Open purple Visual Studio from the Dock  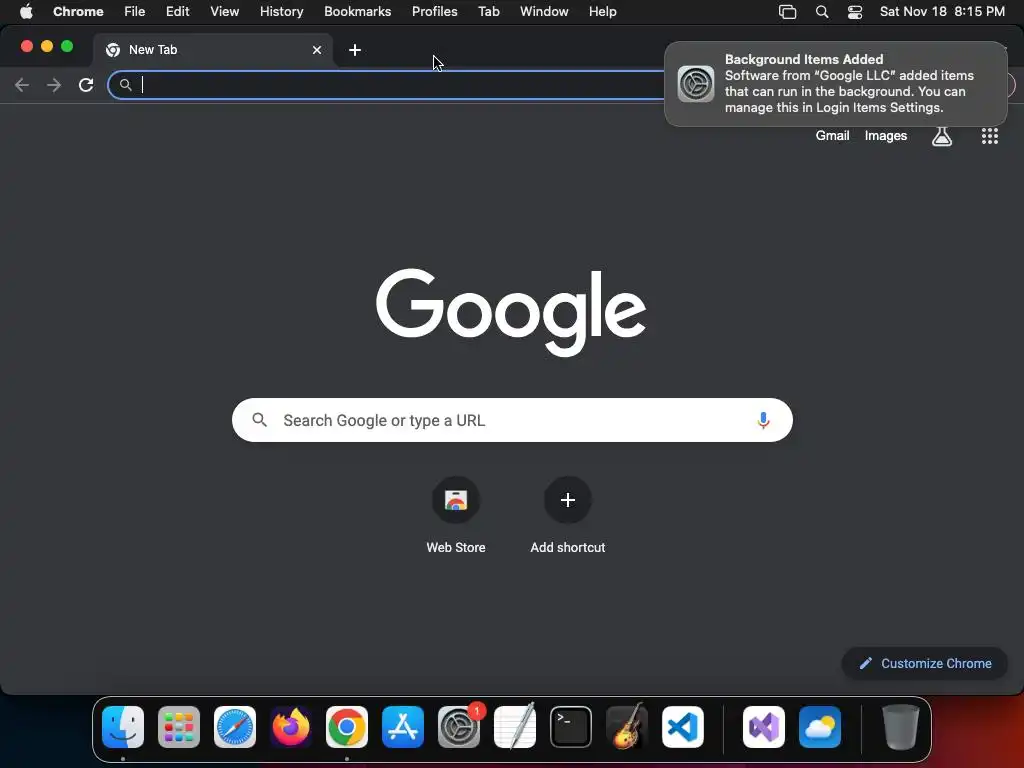pyautogui.click(x=763, y=727)
